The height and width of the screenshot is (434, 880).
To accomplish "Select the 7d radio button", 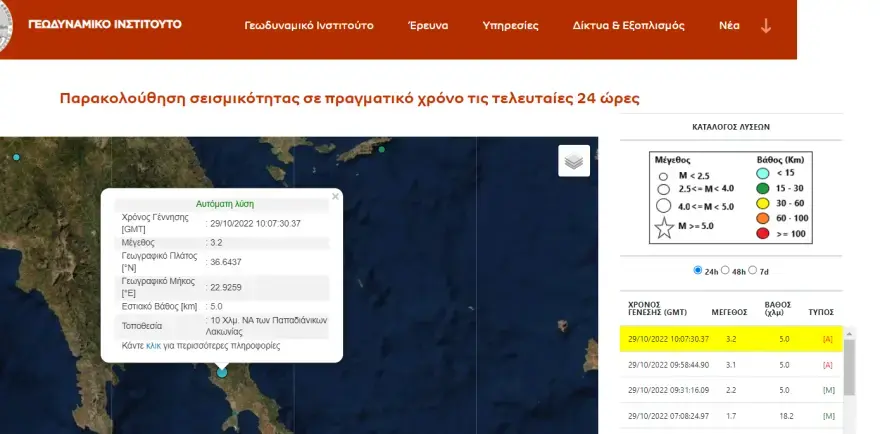I will (753, 270).
